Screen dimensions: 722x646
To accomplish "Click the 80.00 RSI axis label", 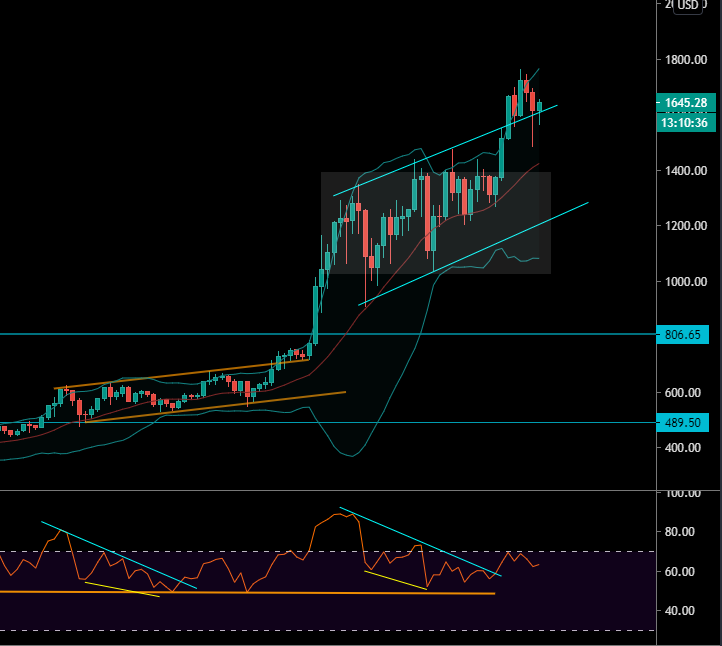I will point(684,532).
